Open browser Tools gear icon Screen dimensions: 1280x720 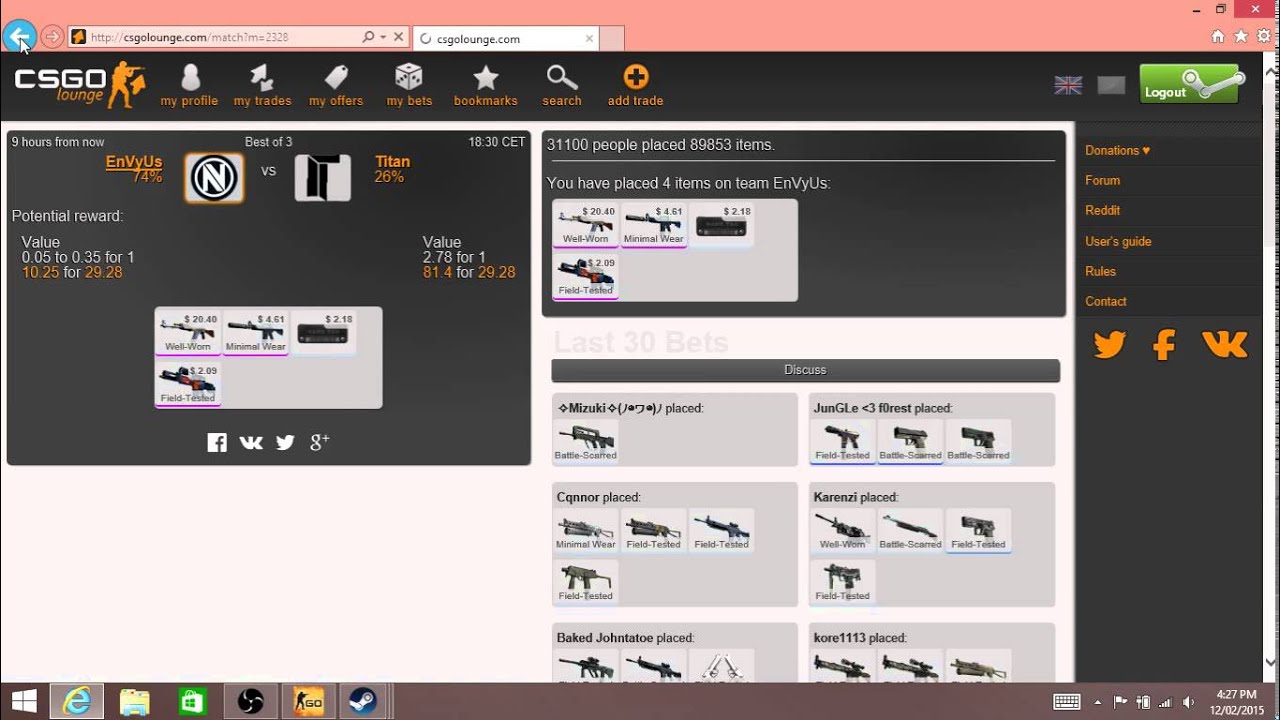pos(1264,36)
